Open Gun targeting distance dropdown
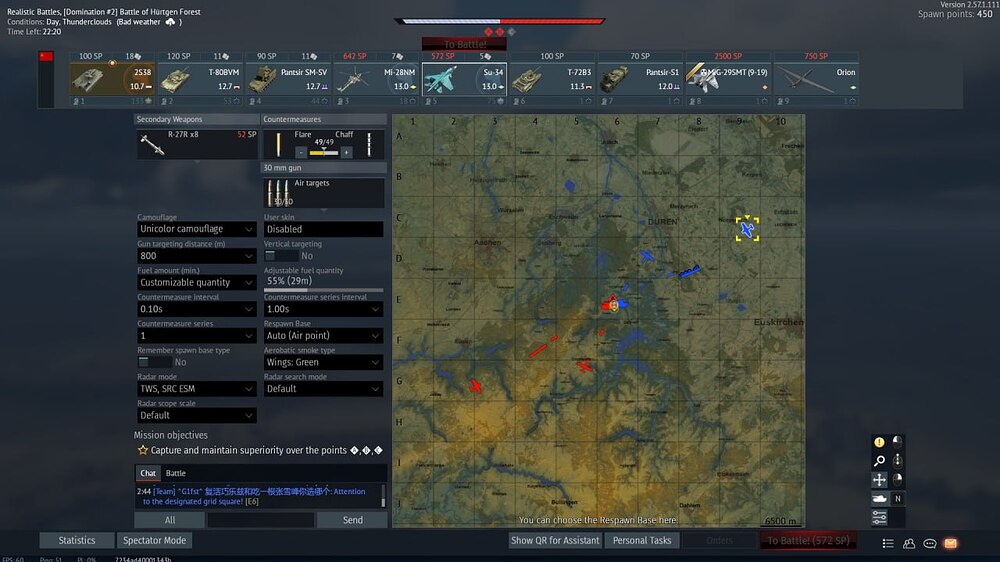 (x=196, y=256)
